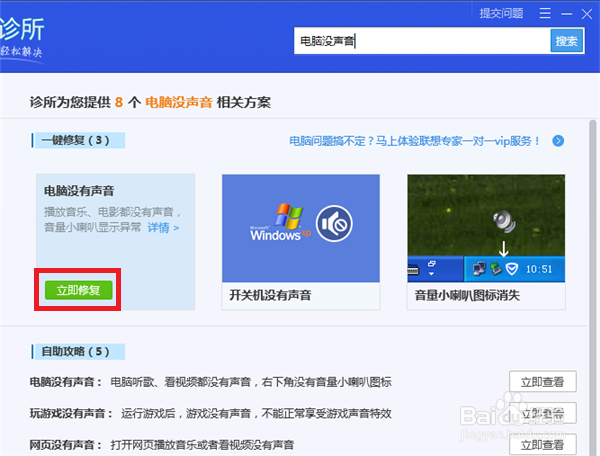Viewport: 600px width, 456px height.
Task: Click the 搜索 button
Action: tap(567, 41)
